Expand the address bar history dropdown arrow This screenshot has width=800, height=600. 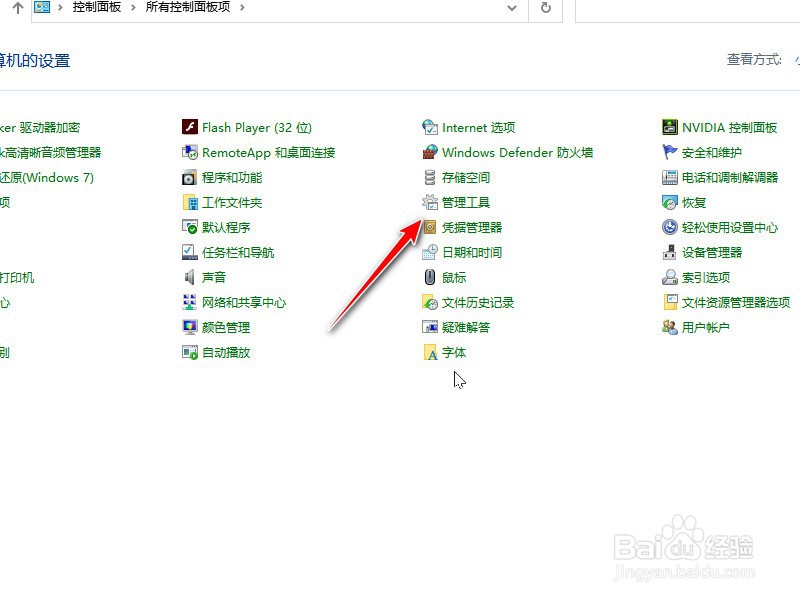click(x=512, y=7)
